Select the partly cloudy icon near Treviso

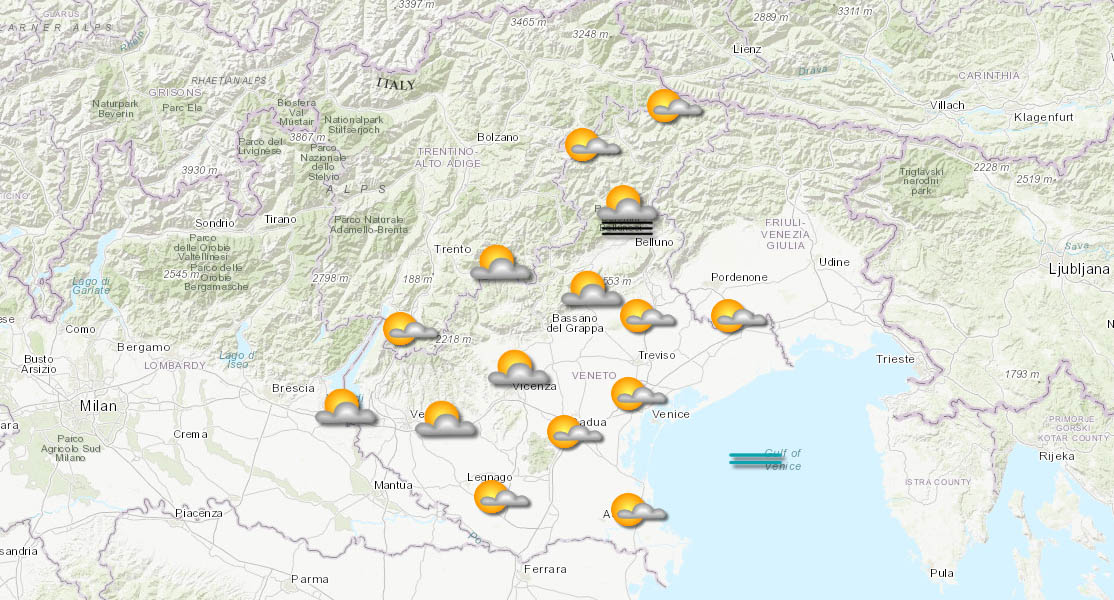pyautogui.click(x=645, y=319)
